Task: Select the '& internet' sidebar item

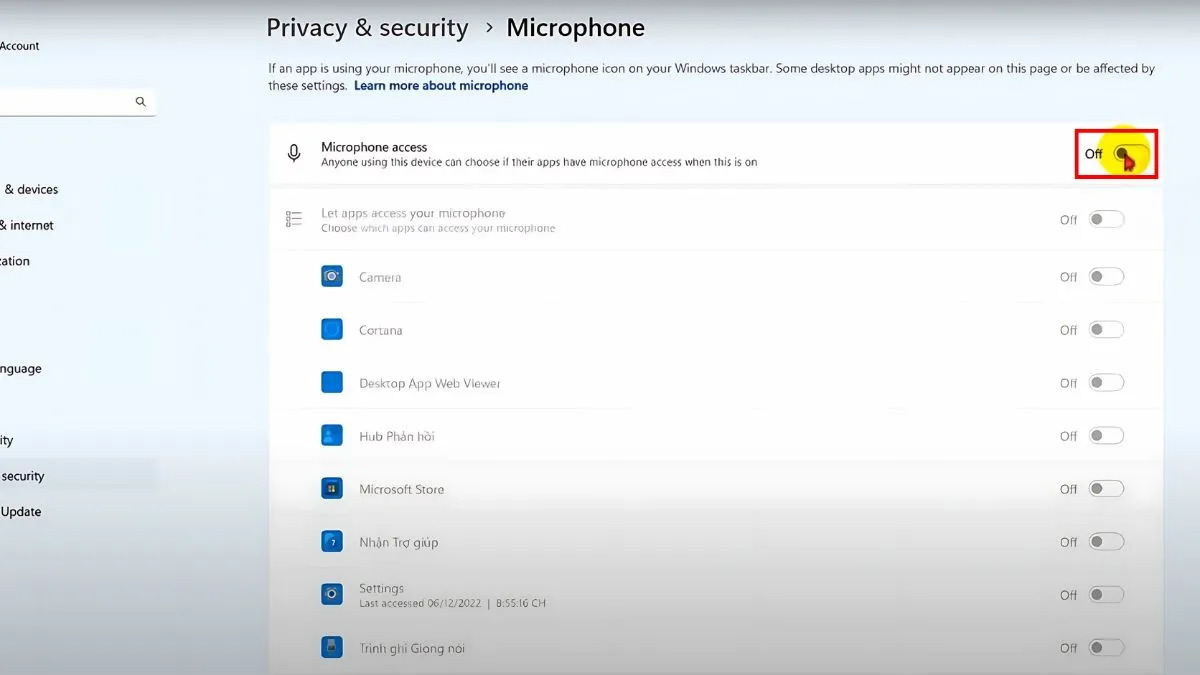Action: pos(27,226)
